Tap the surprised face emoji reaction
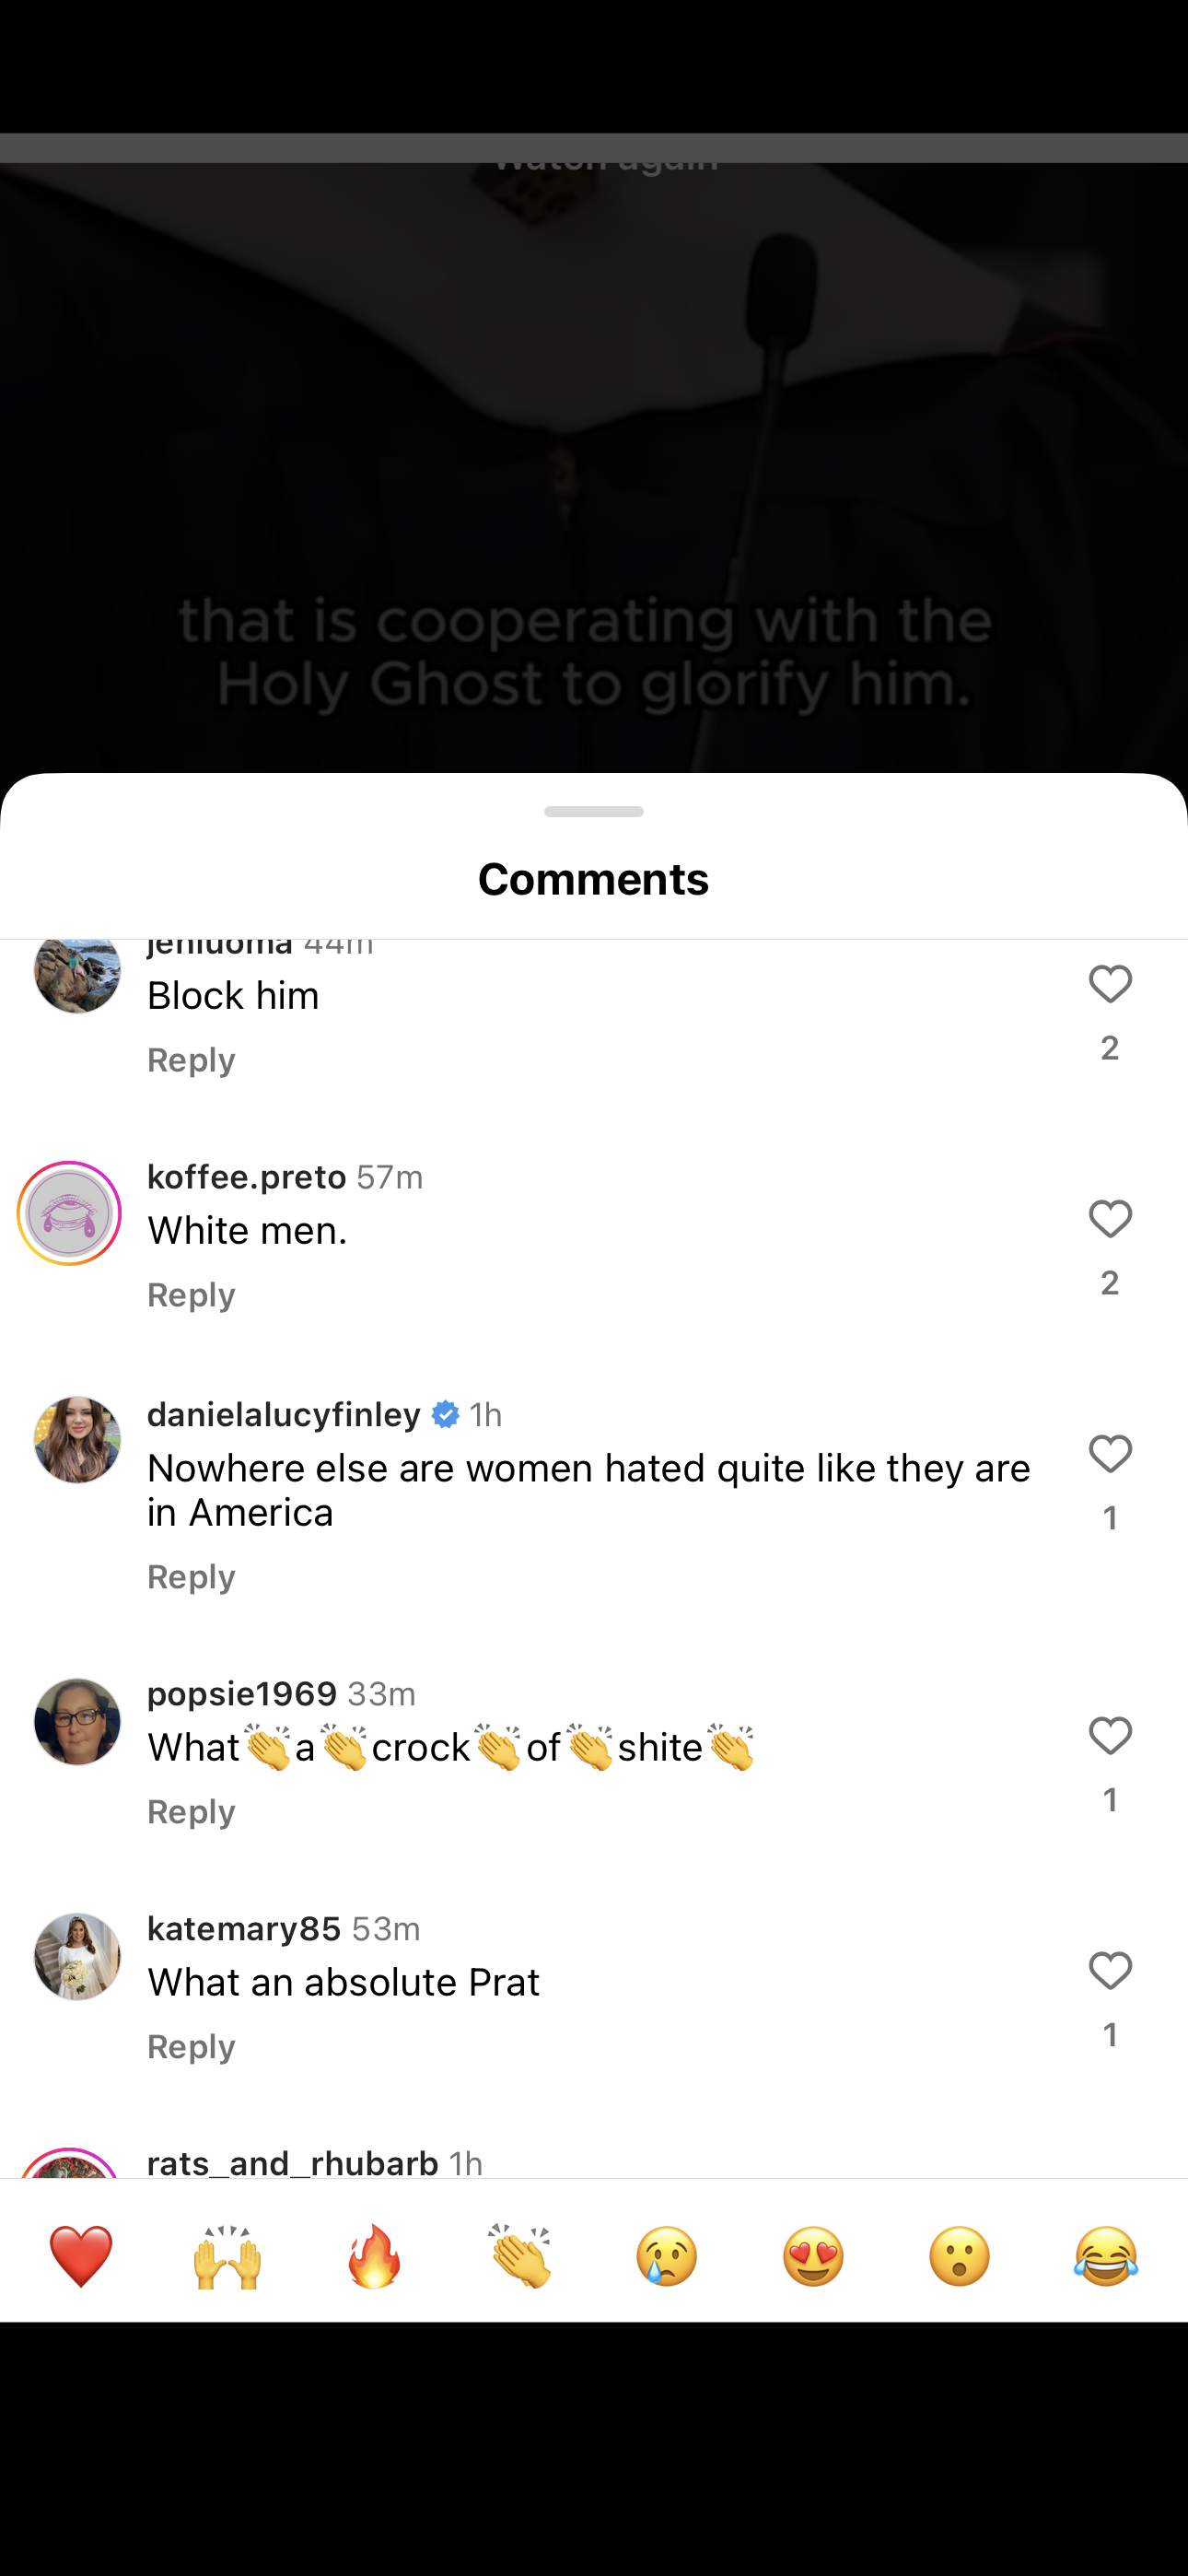This screenshot has width=1188, height=2576. [960, 2257]
